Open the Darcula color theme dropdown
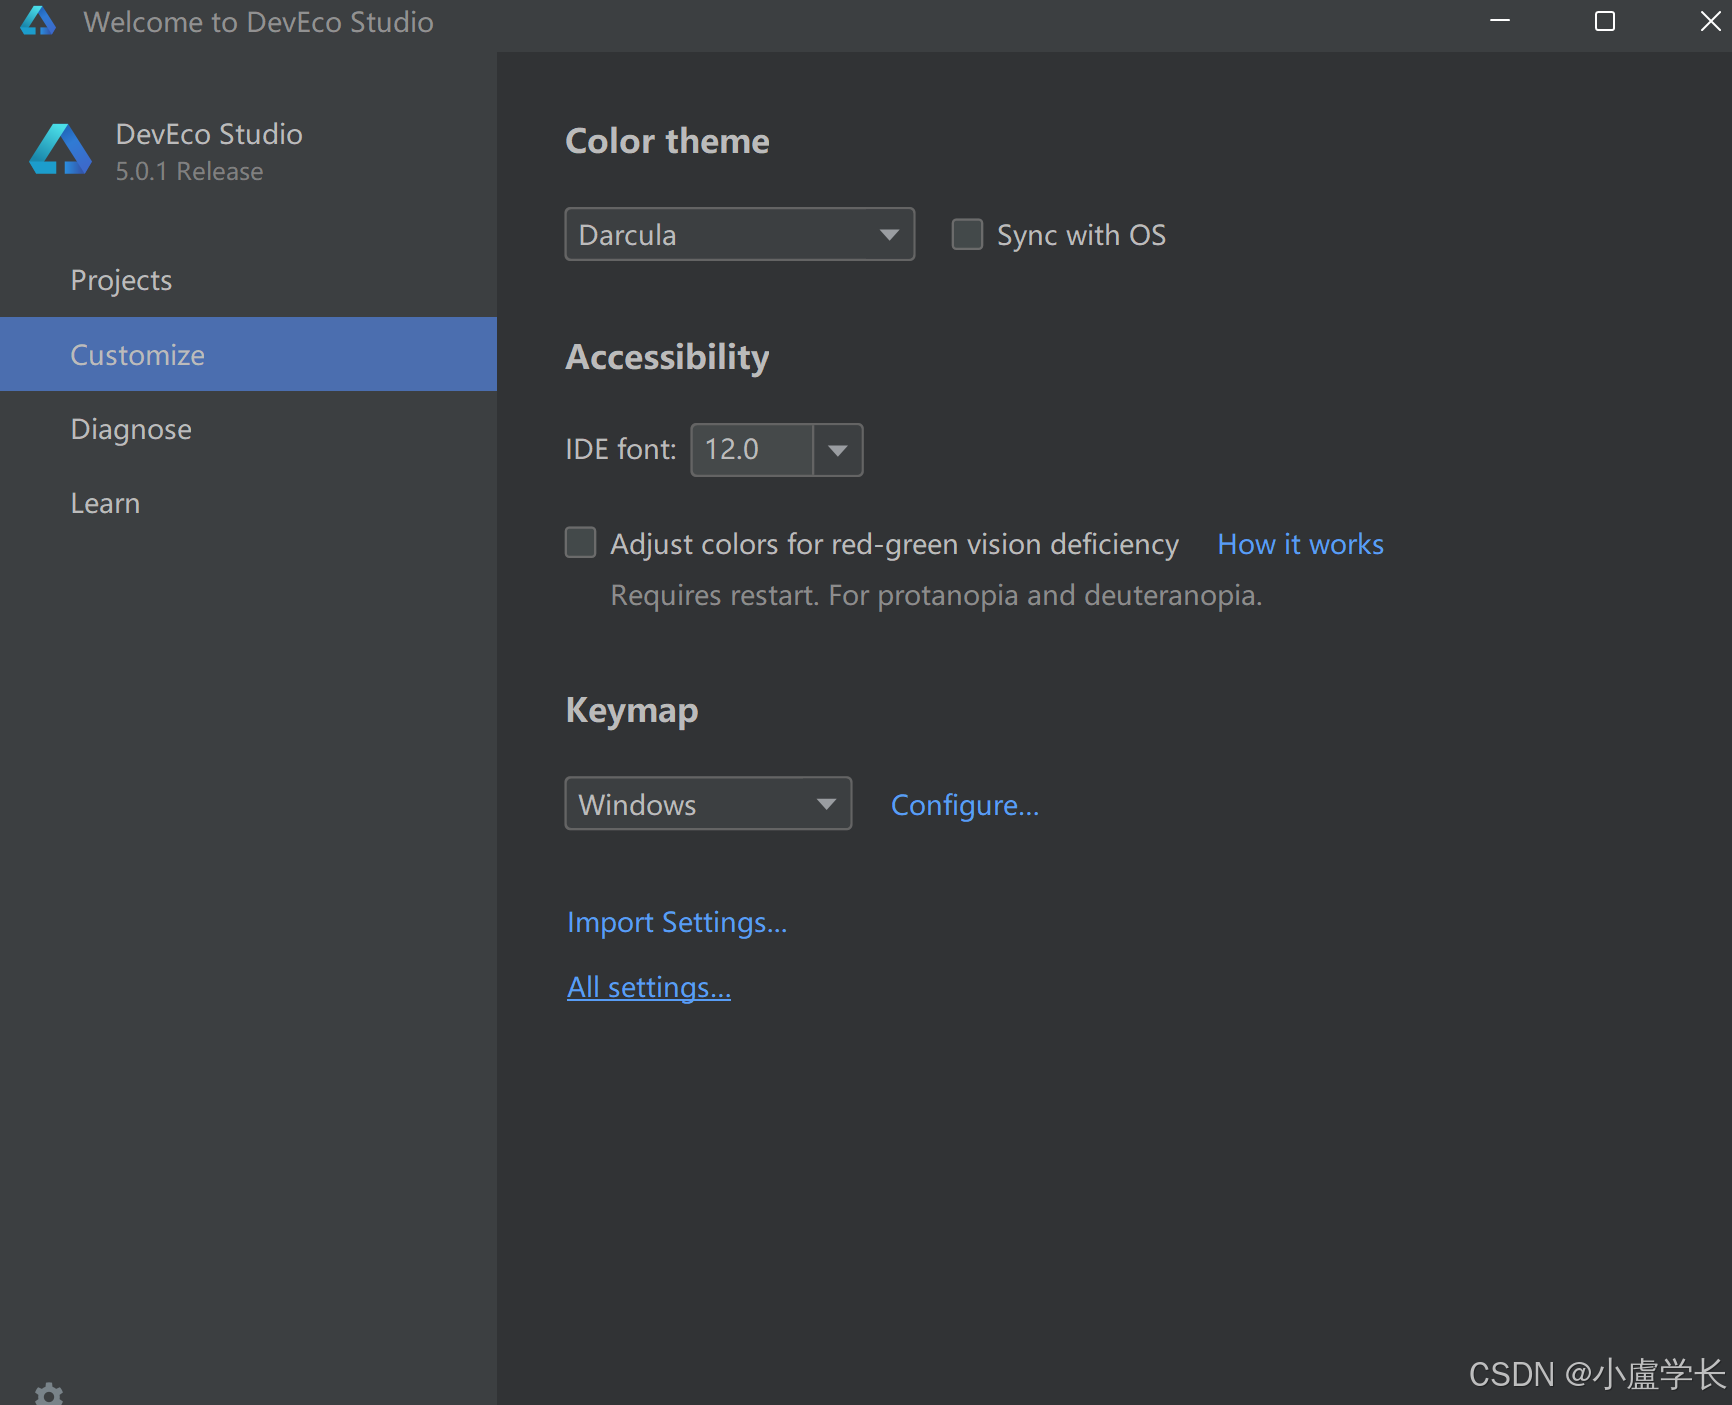 coord(740,234)
